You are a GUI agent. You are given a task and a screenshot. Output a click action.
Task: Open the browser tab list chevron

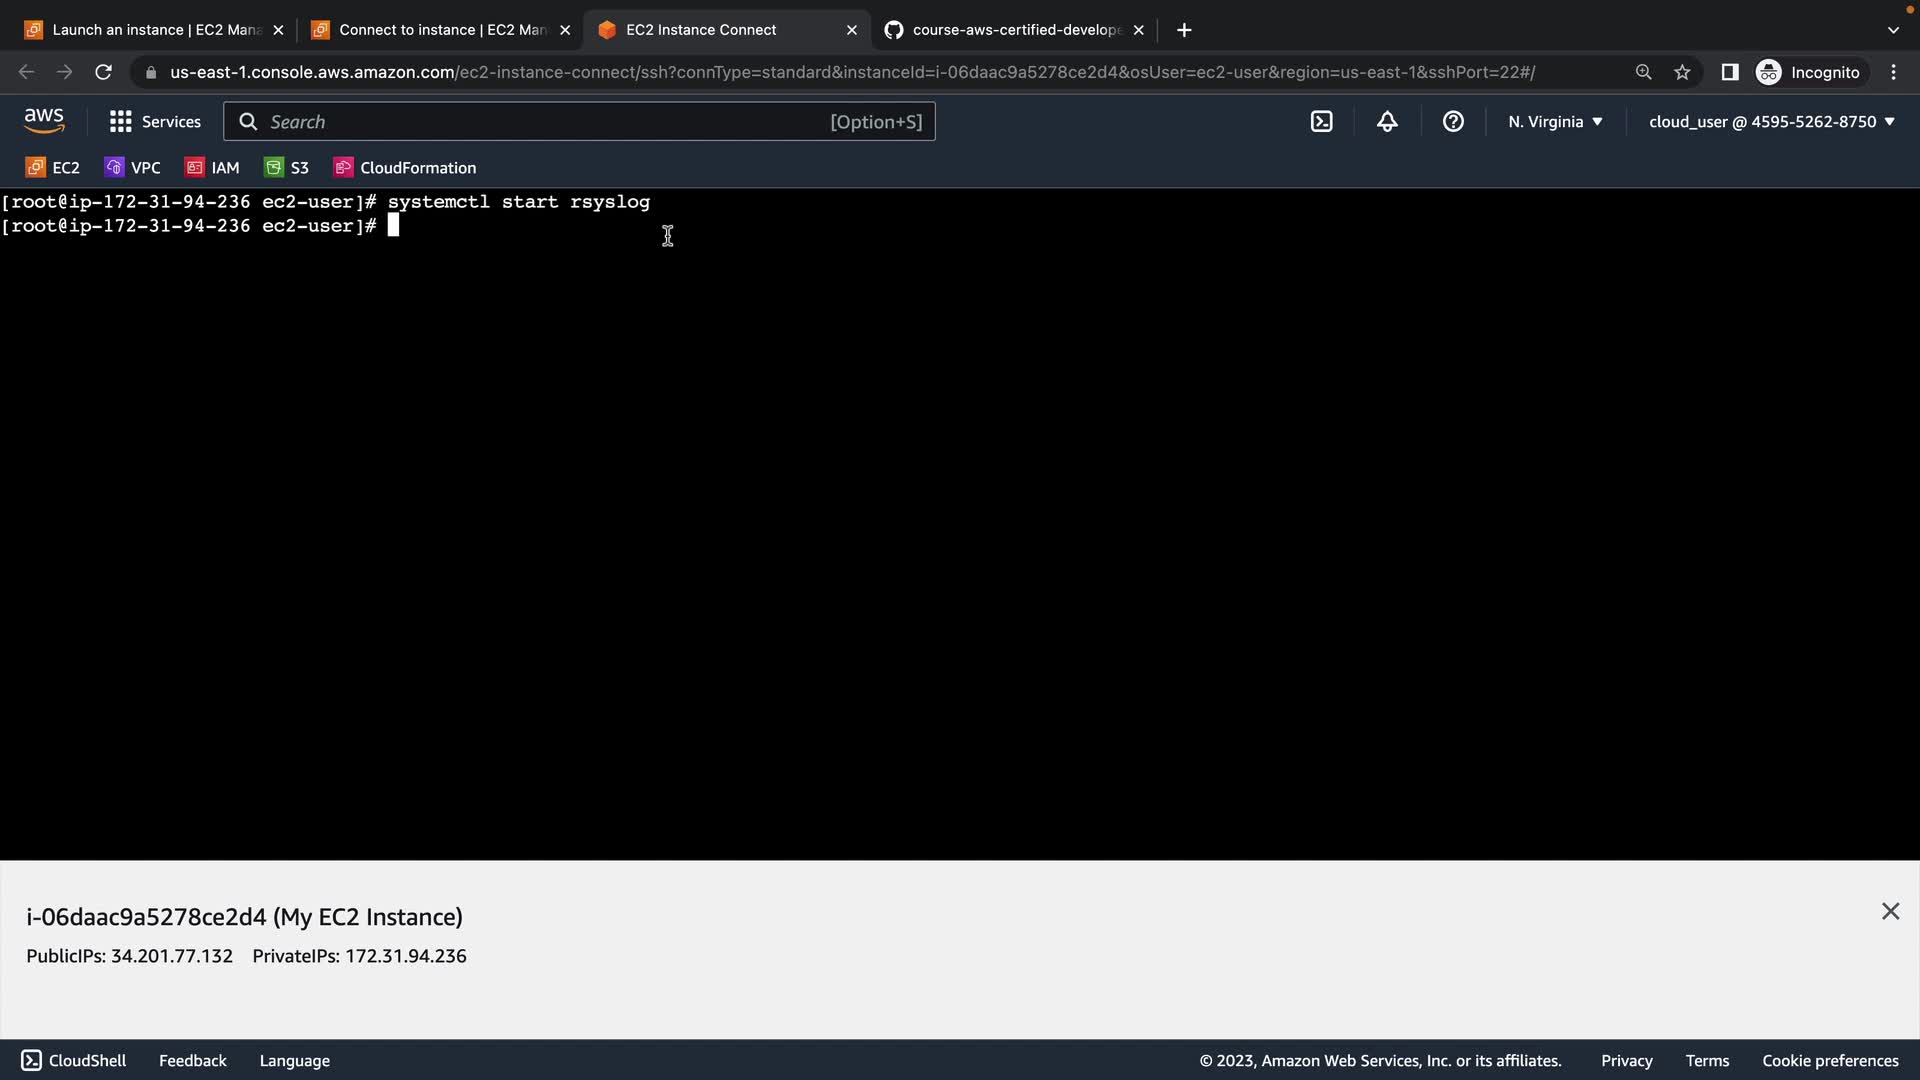tap(1892, 30)
